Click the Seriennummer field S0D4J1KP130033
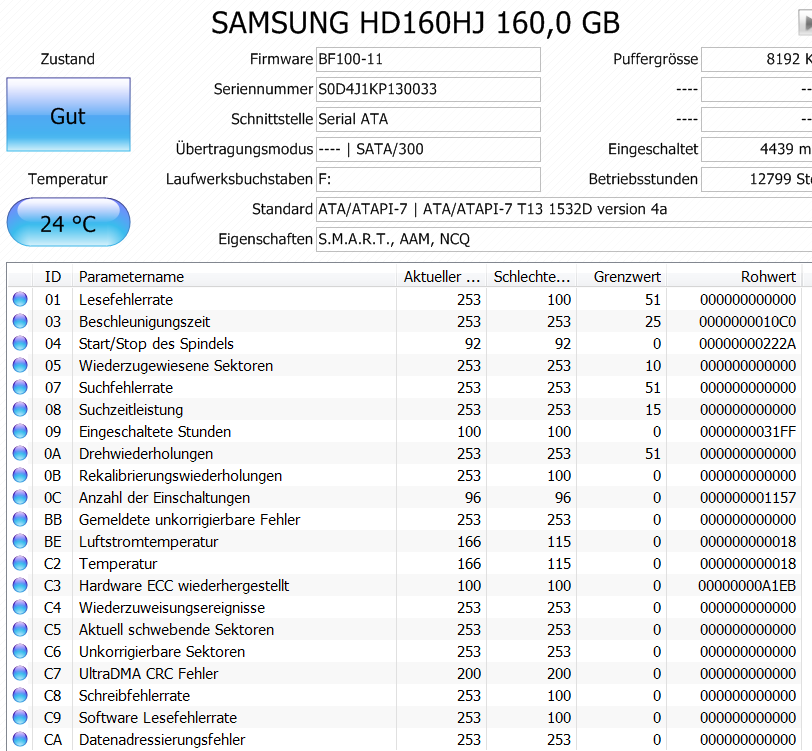 428,90
